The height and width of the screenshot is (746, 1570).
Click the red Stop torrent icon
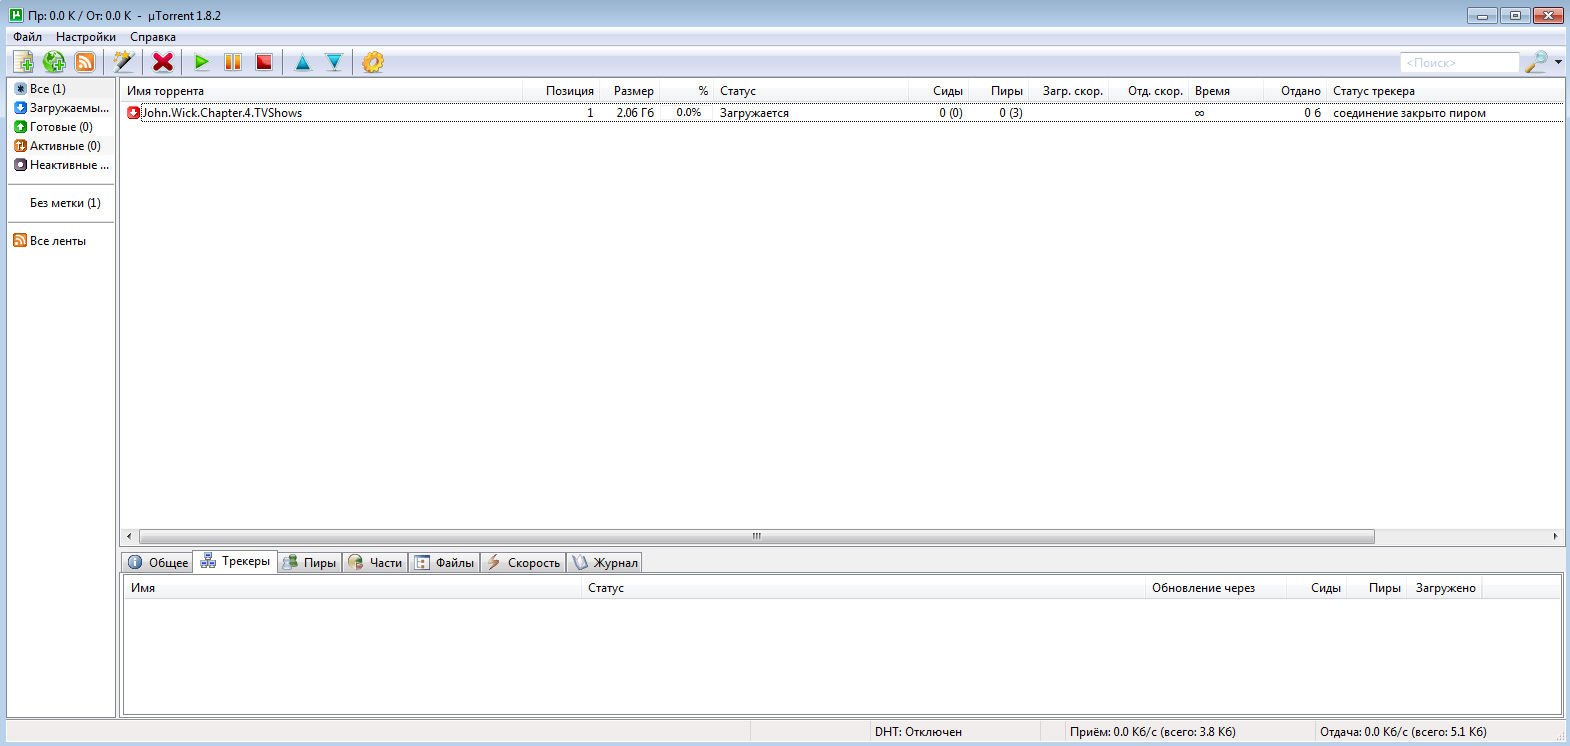pyautogui.click(x=264, y=62)
